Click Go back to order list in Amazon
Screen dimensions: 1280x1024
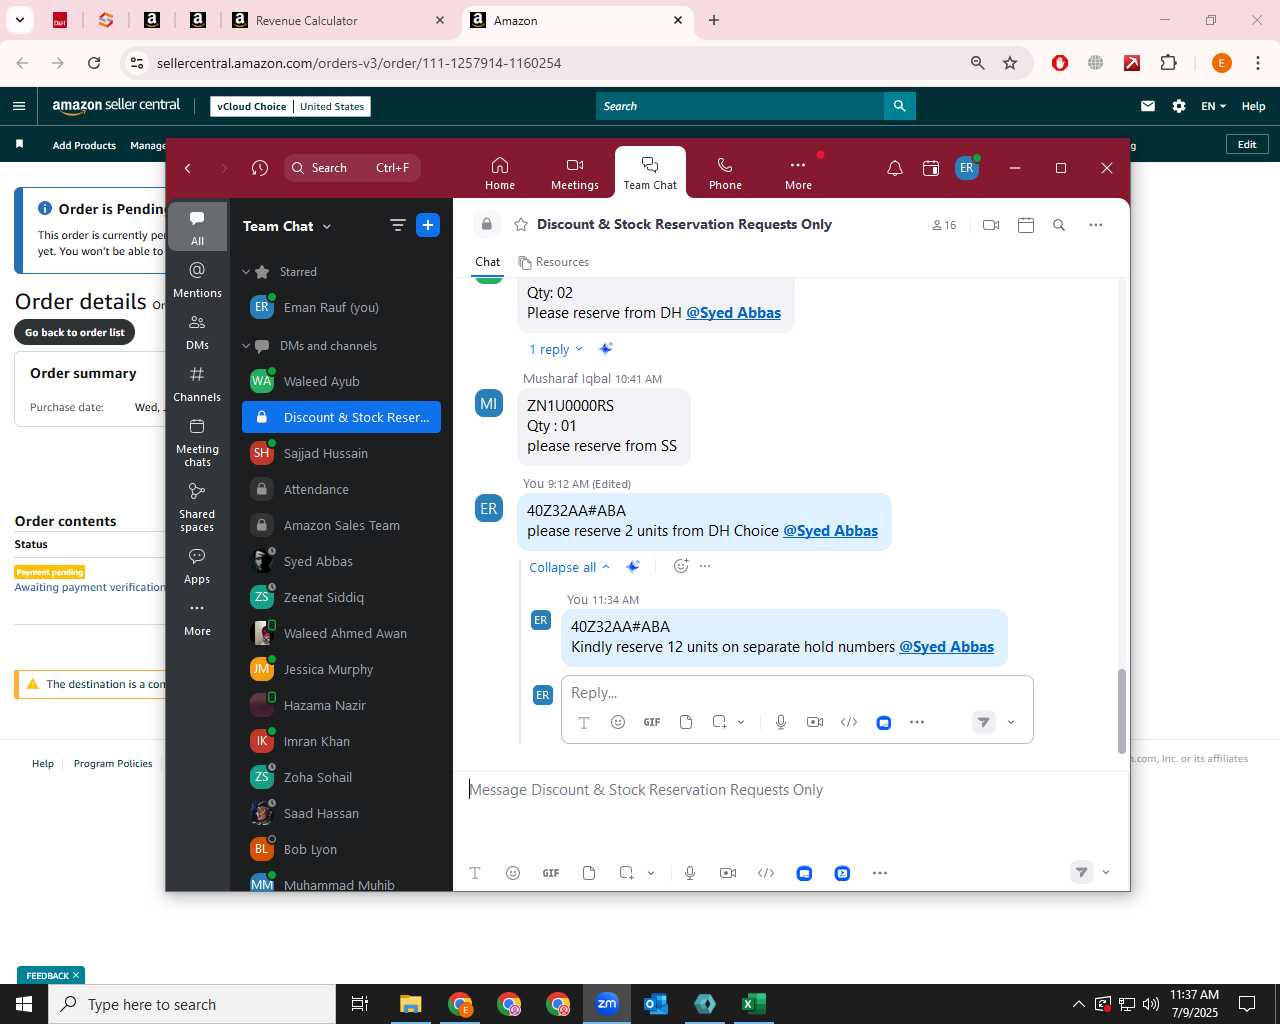coord(75,332)
